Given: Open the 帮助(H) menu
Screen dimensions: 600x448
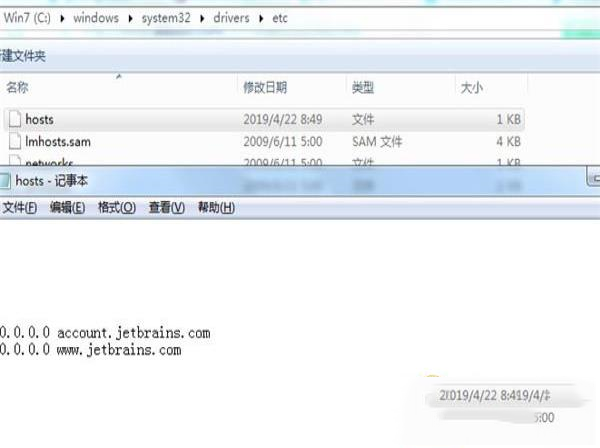Looking at the screenshot, I should pyautogui.click(x=215, y=208).
